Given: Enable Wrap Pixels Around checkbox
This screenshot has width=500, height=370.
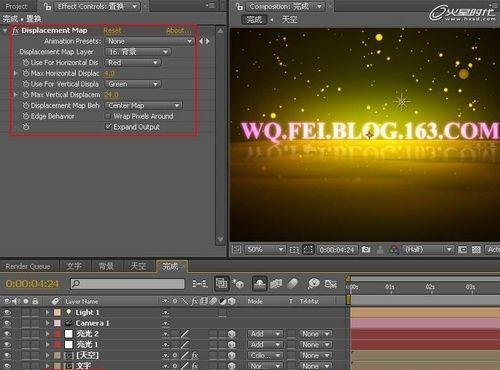Looking at the screenshot, I should point(108,116).
